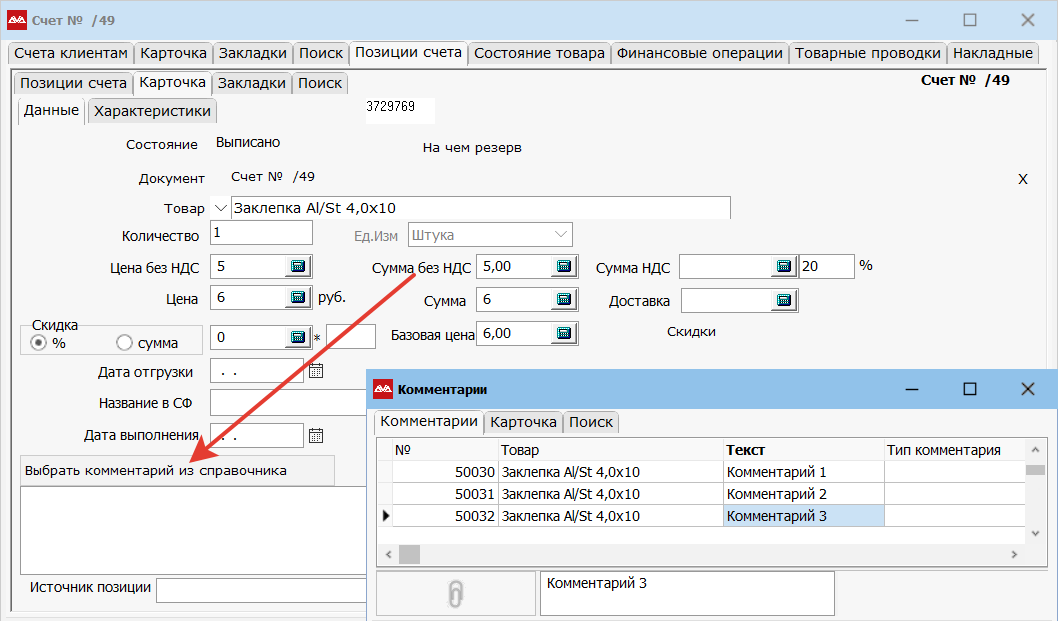Open calculator for Сумма НДС field
The height and width of the screenshot is (621, 1058).
tap(783, 267)
